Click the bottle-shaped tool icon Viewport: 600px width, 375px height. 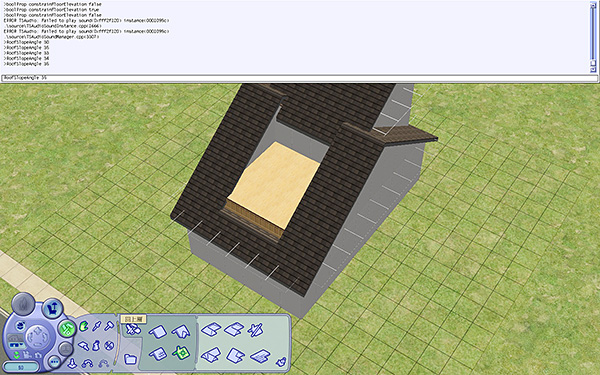(x=96, y=345)
